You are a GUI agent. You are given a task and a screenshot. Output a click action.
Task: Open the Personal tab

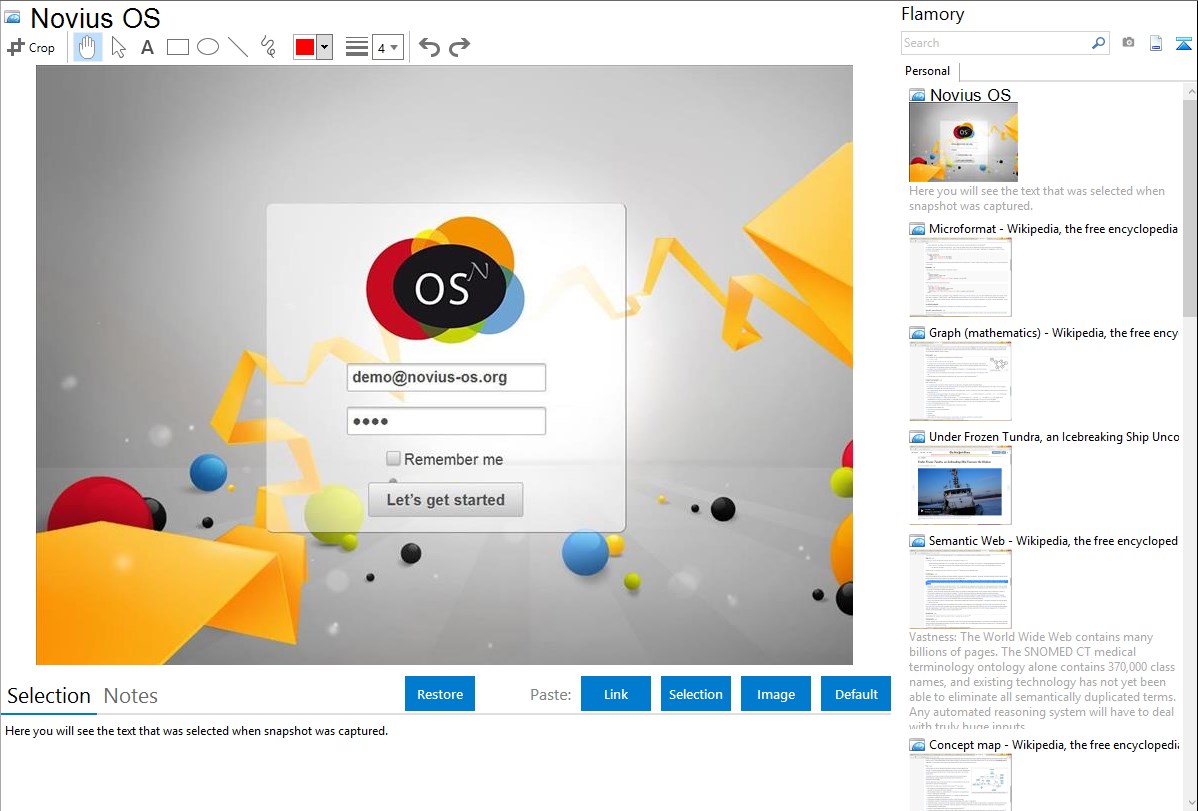click(x=927, y=71)
